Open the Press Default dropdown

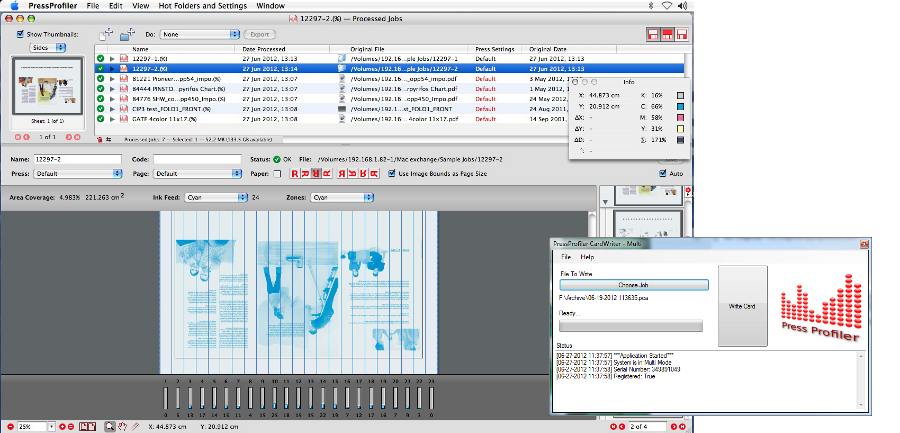(x=77, y=173)
